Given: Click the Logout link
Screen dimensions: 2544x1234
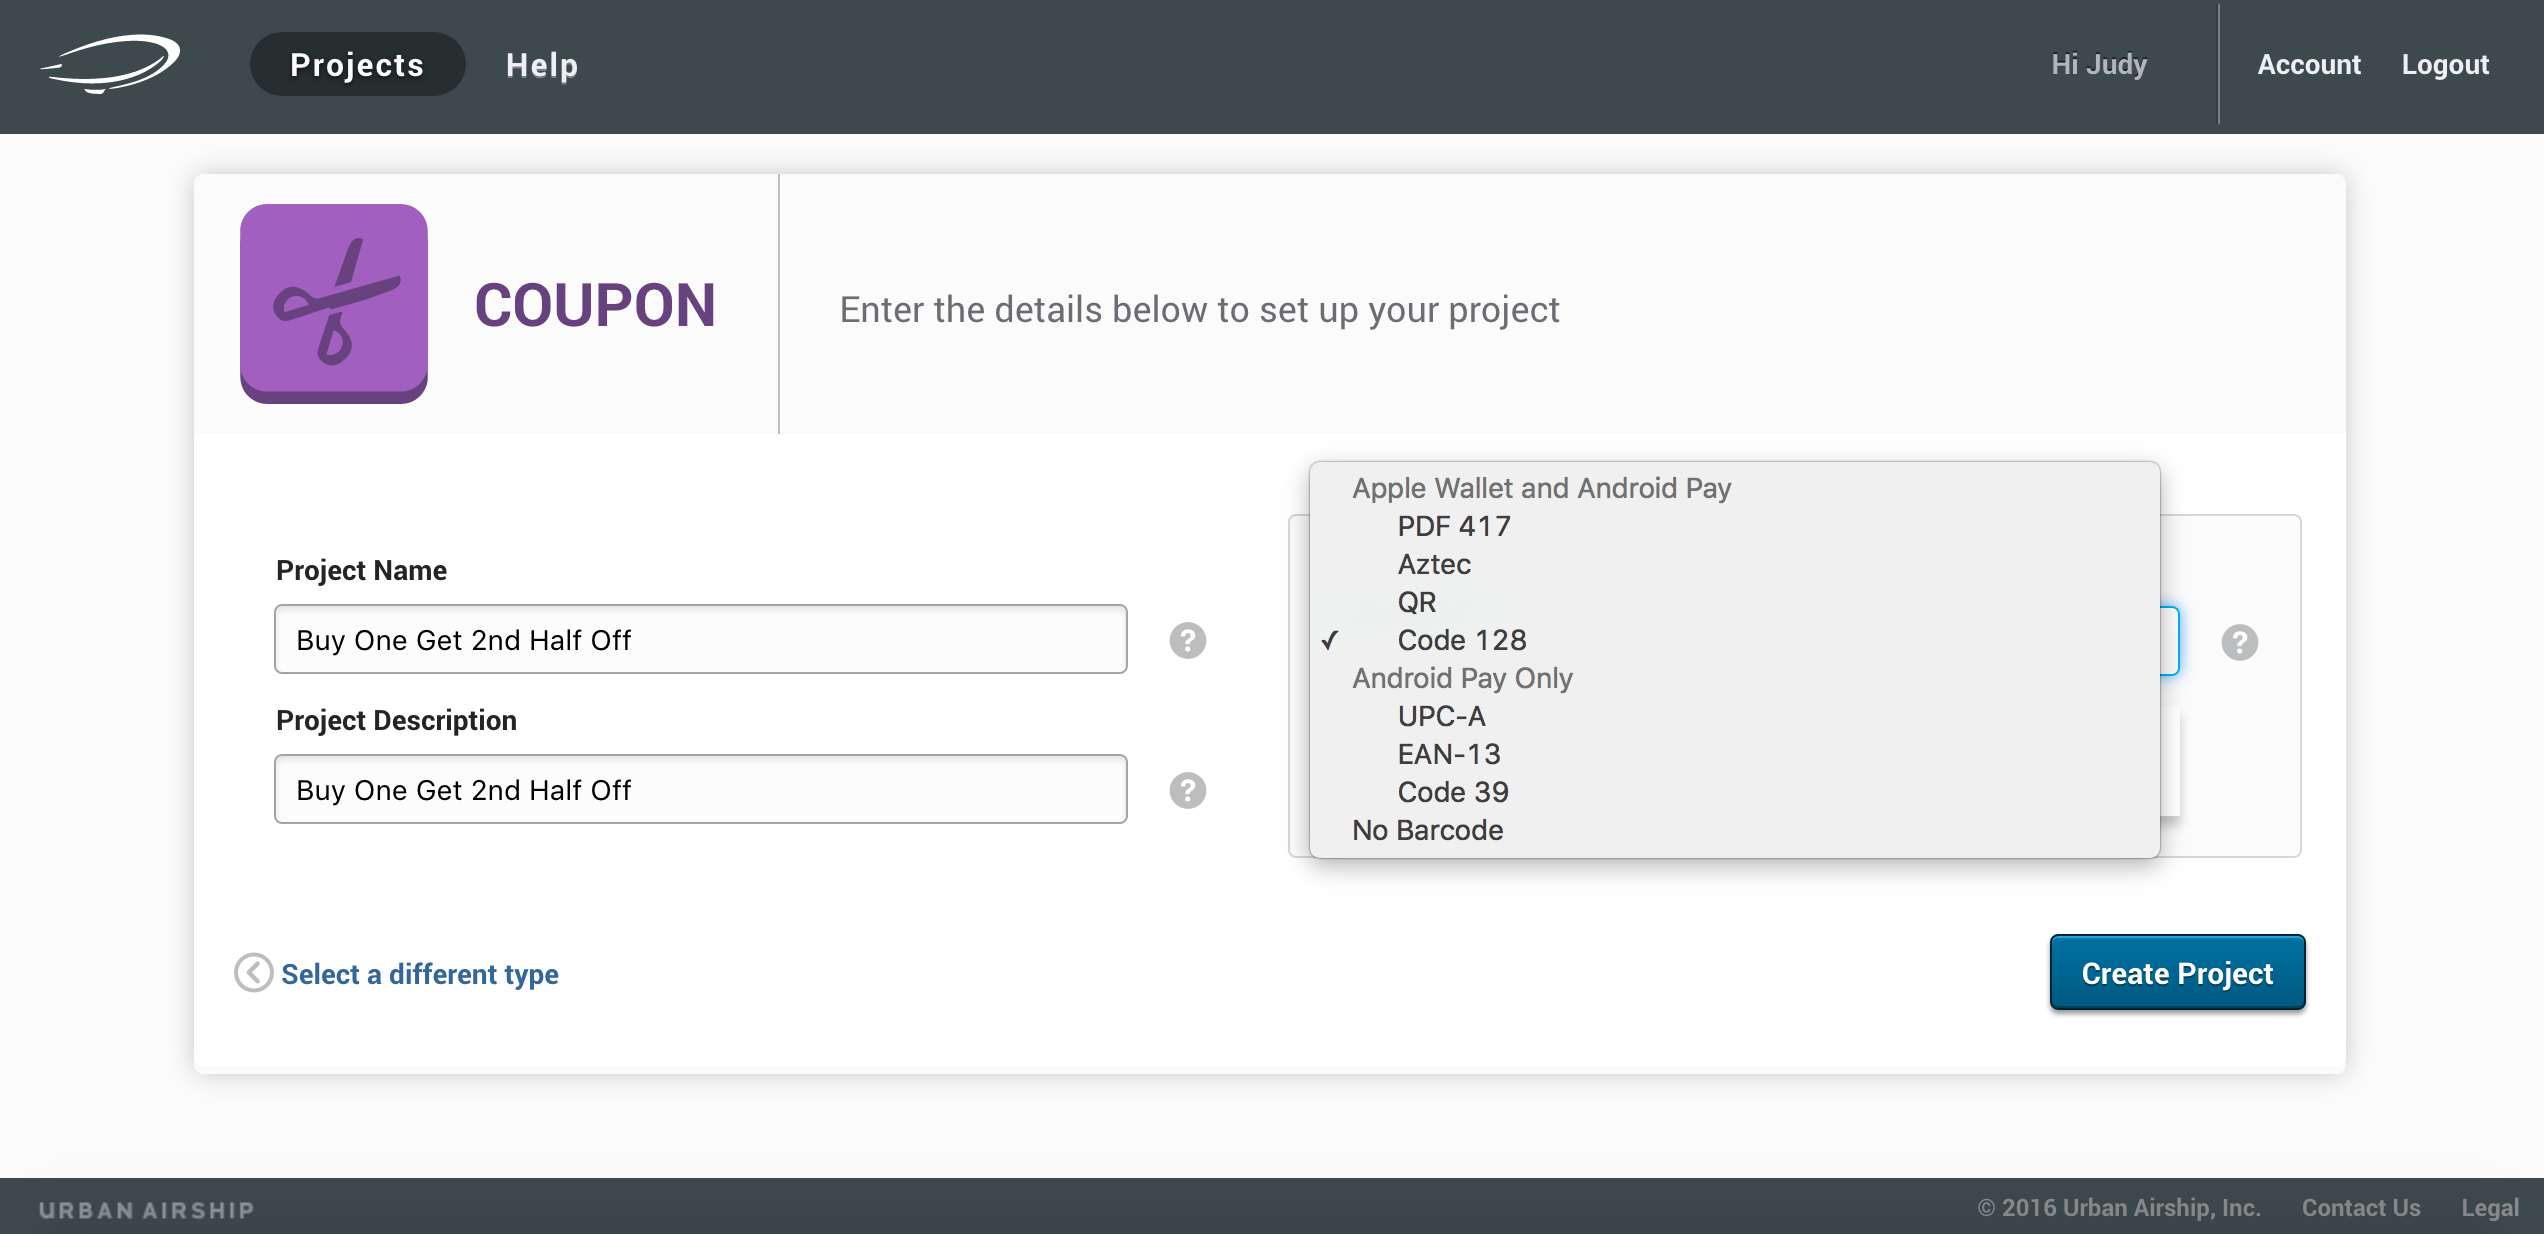Looking at the screenshot, I should 2446,64.
